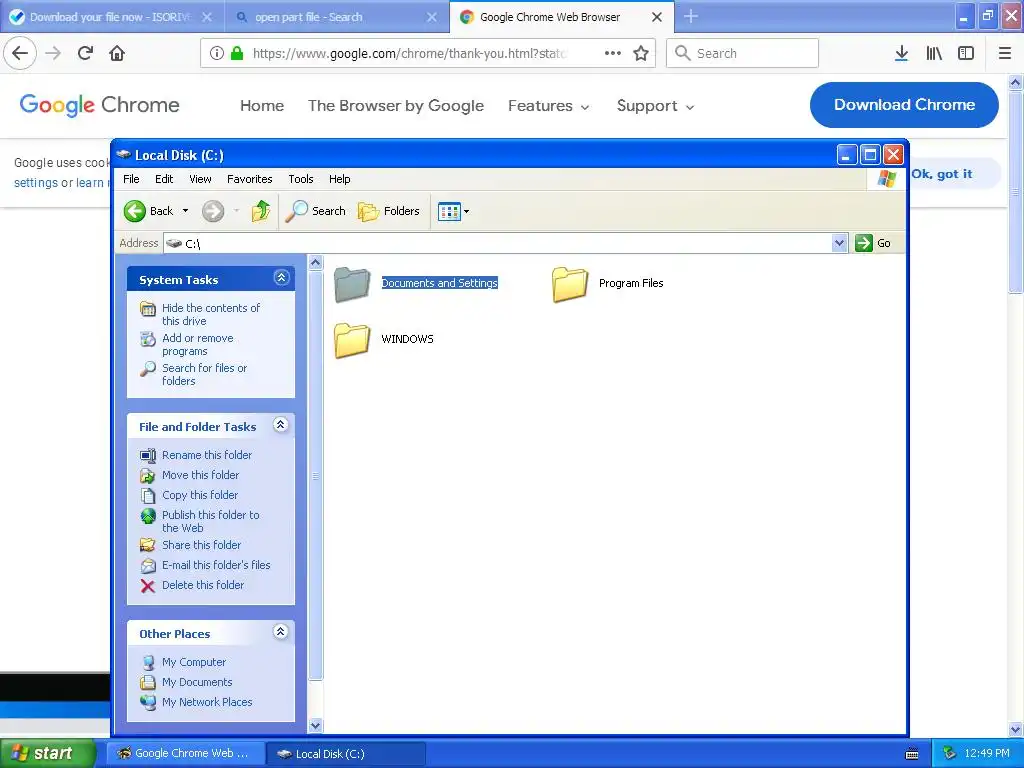Select the WINDOWS folder icon
Screen dimensions: 1024x768
tap(352, 340)
